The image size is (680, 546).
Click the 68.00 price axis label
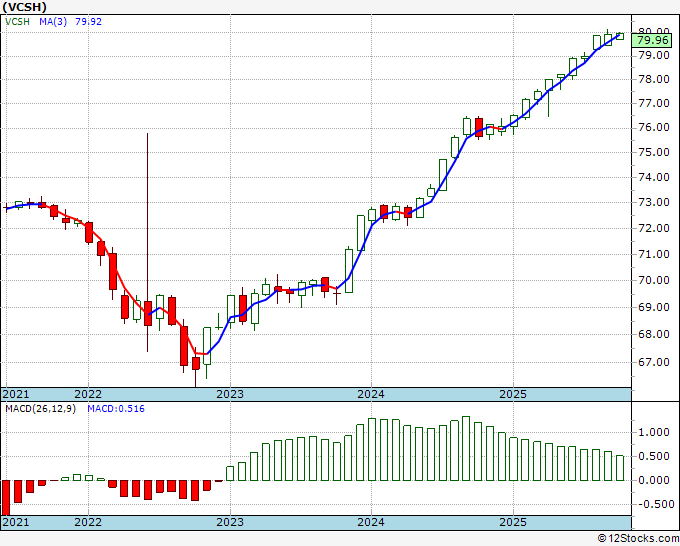(654, 334)
